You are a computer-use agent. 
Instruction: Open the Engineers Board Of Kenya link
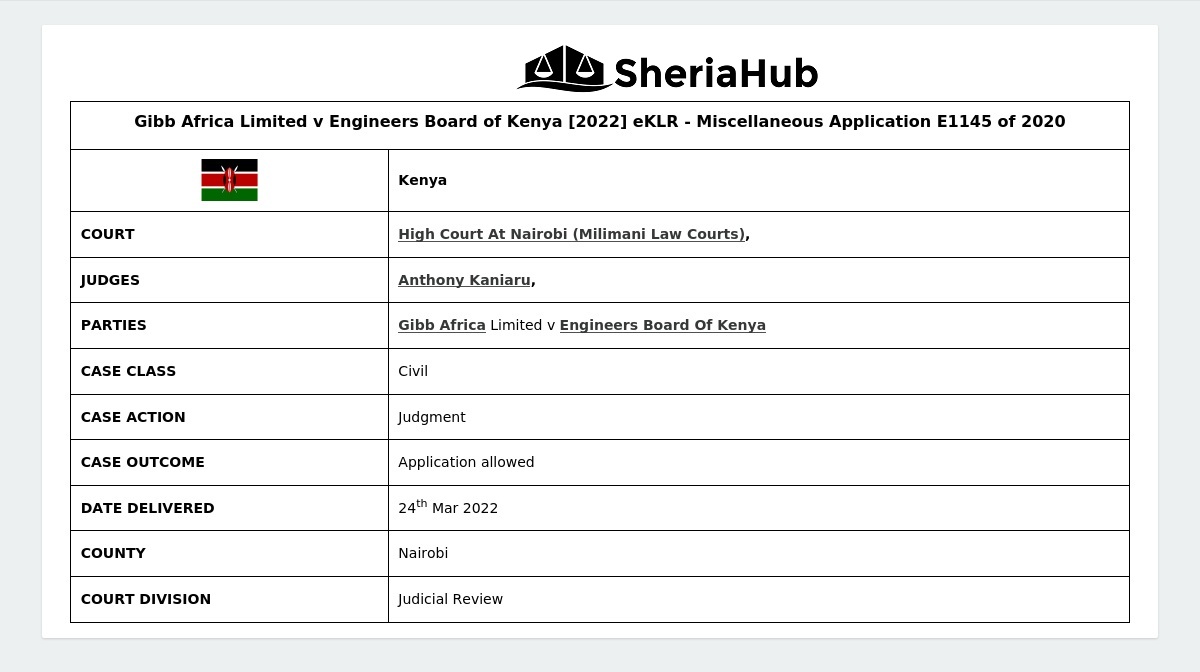point(663,325)
